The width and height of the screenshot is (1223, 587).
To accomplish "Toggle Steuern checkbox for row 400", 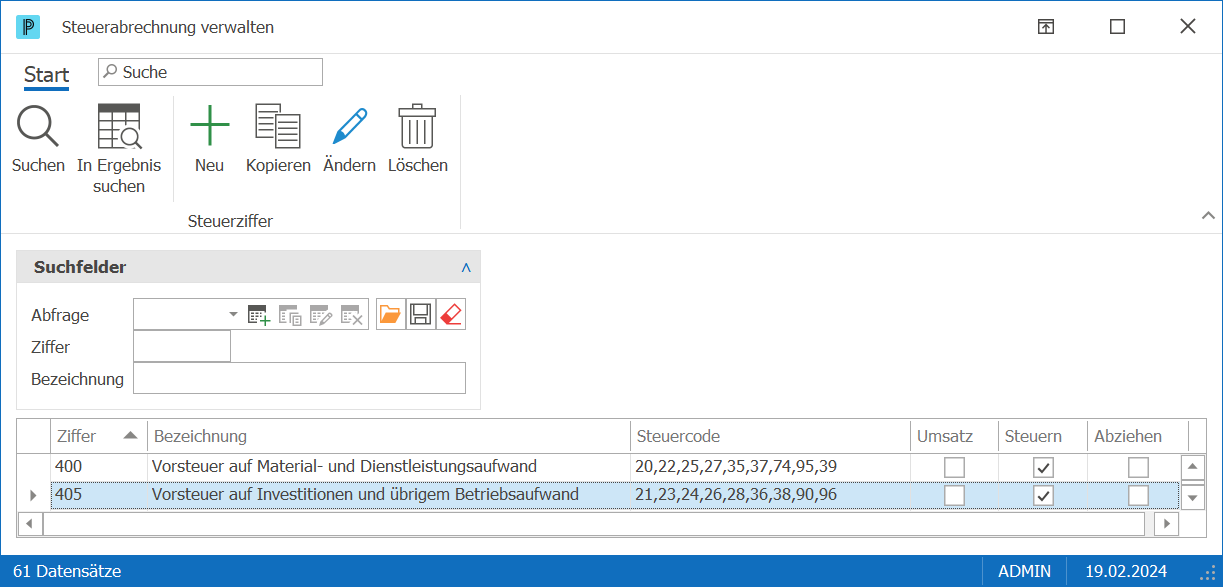I will click(1043, 467).
